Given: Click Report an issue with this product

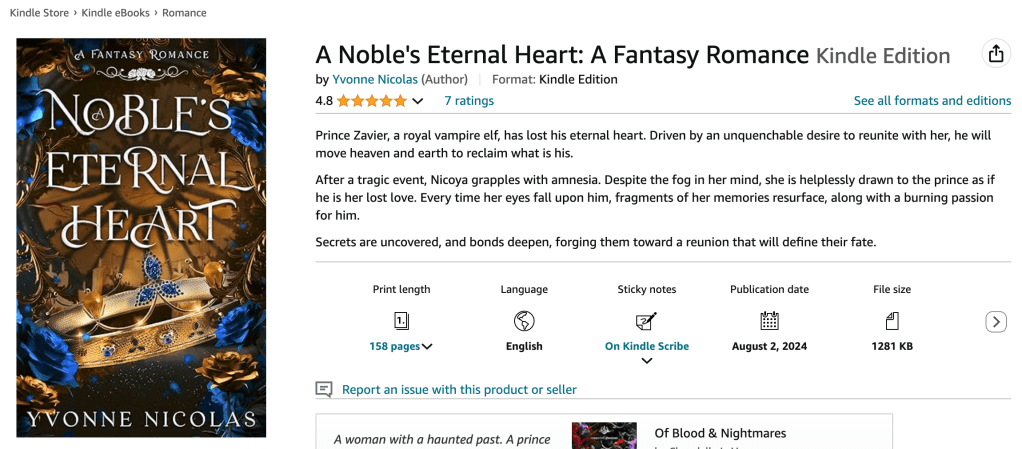Looking at the screenshot, I should pos(459,390).
